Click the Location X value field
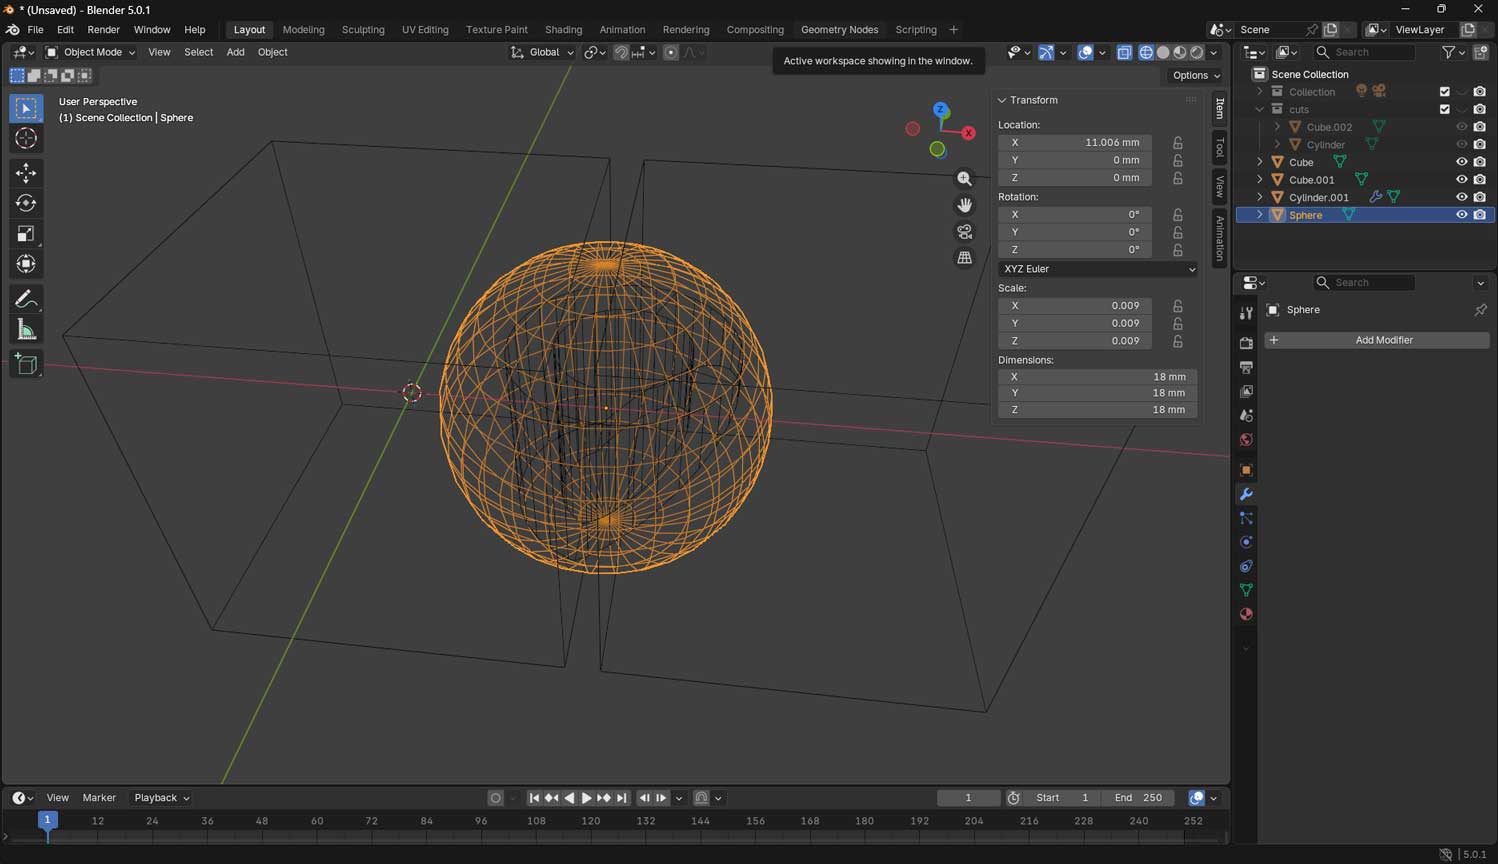Screen dimensions: 1498x864 pyautogui.click(x=1075, y=142)
